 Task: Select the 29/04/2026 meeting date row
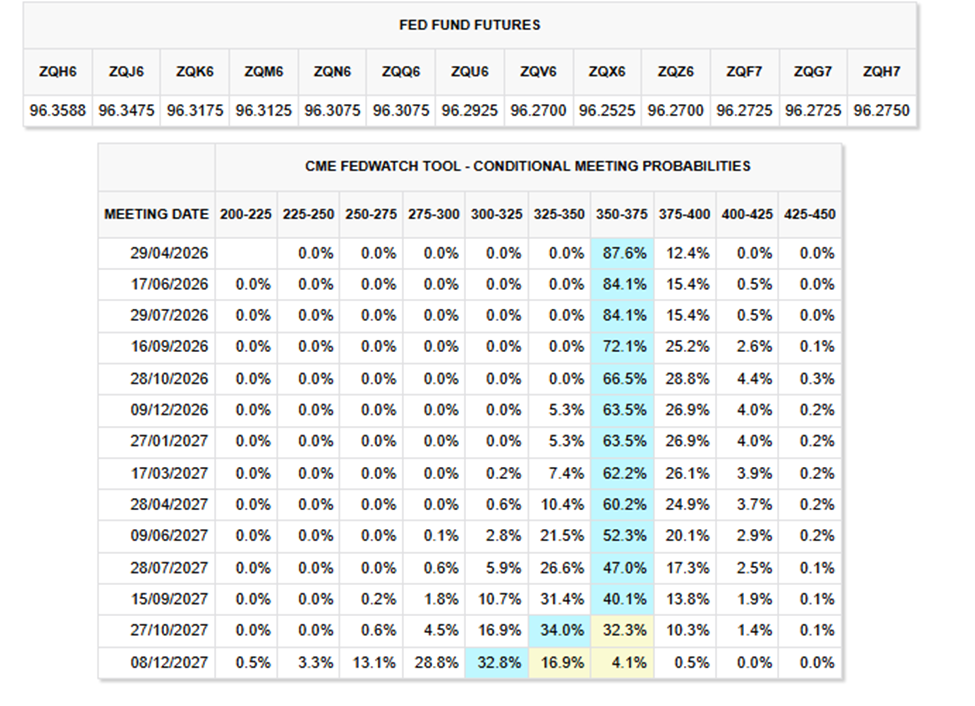169,253
